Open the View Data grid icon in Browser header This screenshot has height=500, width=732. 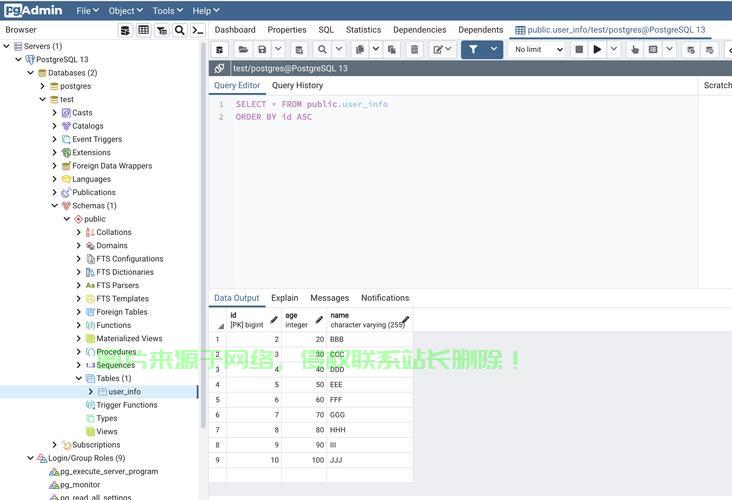point(144,30)
